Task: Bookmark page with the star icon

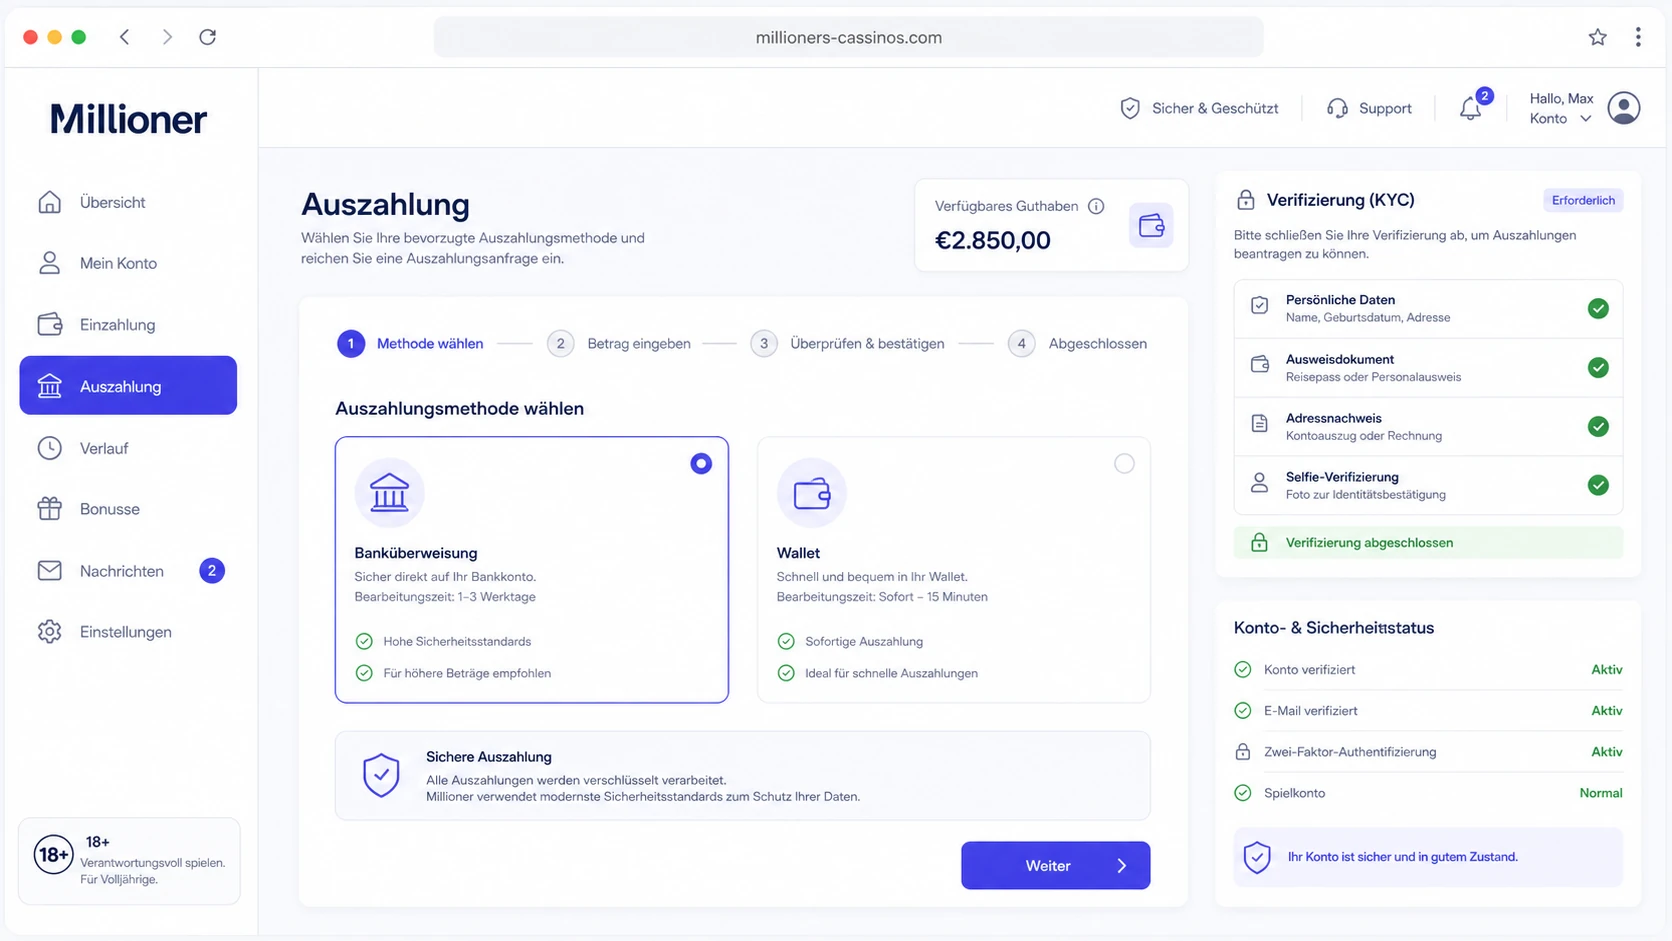Action: tap(1597, 37)
